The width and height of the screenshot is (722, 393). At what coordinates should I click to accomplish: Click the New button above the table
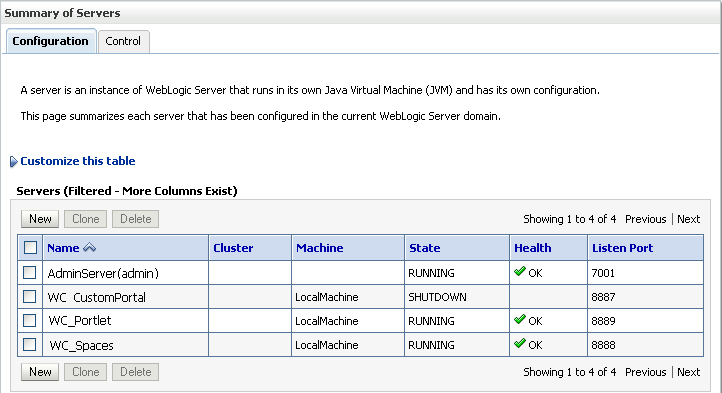coord(40,219)
